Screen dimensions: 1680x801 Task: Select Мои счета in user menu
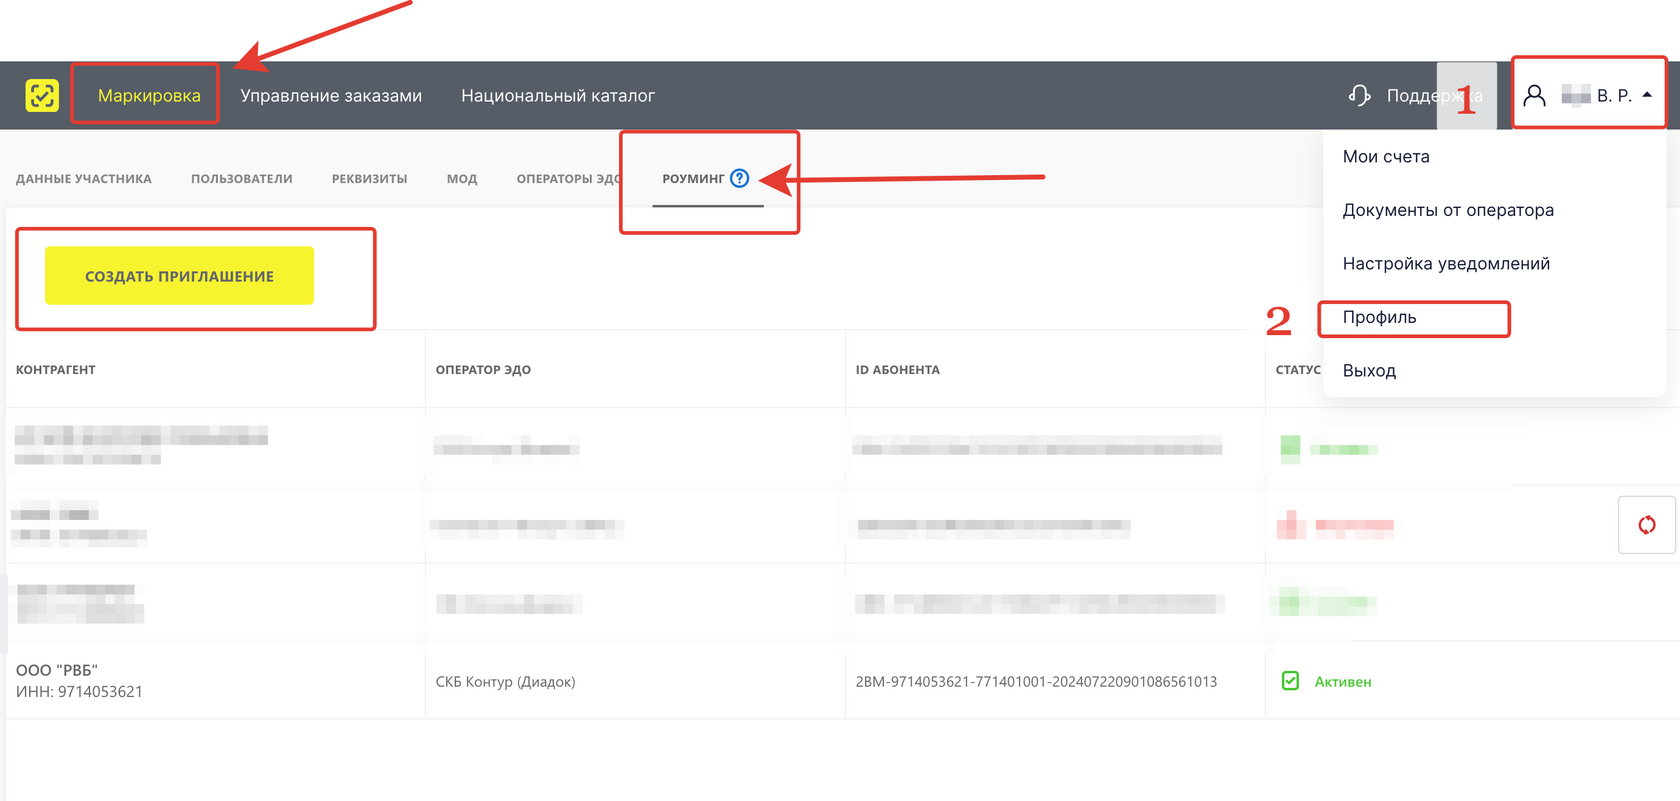click(1386, 157)
